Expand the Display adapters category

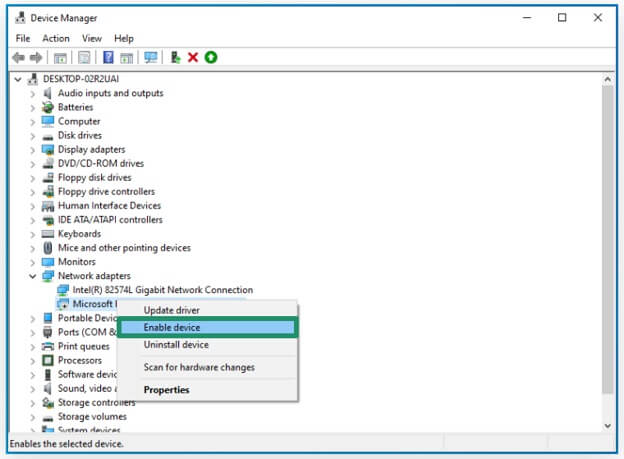click(33, 150)
